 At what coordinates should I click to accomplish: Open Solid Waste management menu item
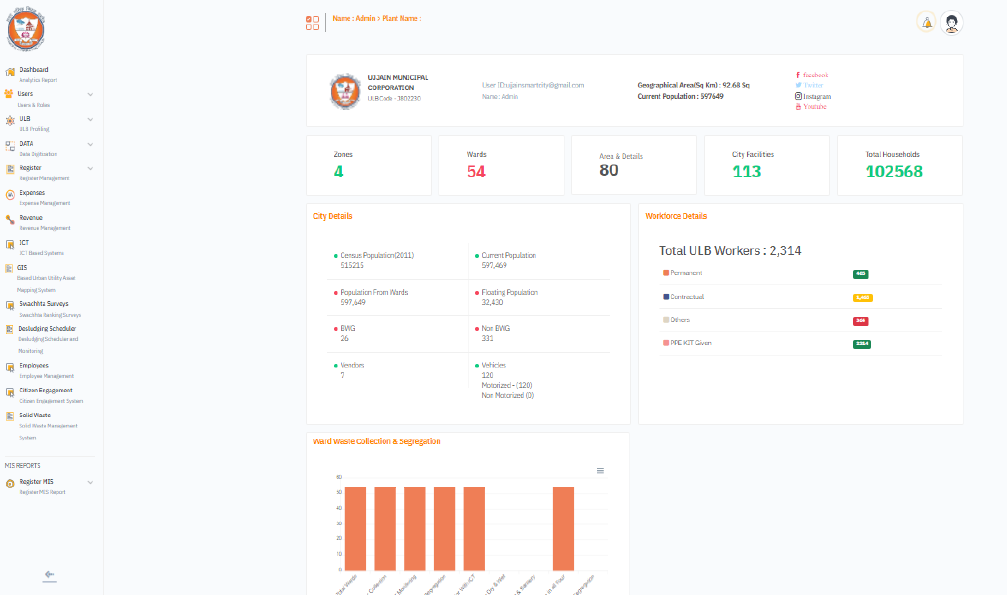tap(35, 415)
